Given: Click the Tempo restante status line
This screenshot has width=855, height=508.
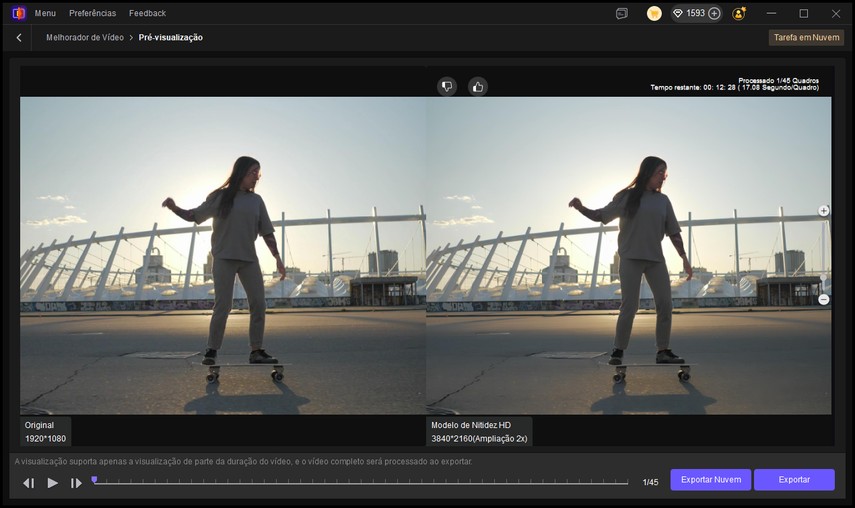Looking at the screenshot, I should tap(734, 88).
